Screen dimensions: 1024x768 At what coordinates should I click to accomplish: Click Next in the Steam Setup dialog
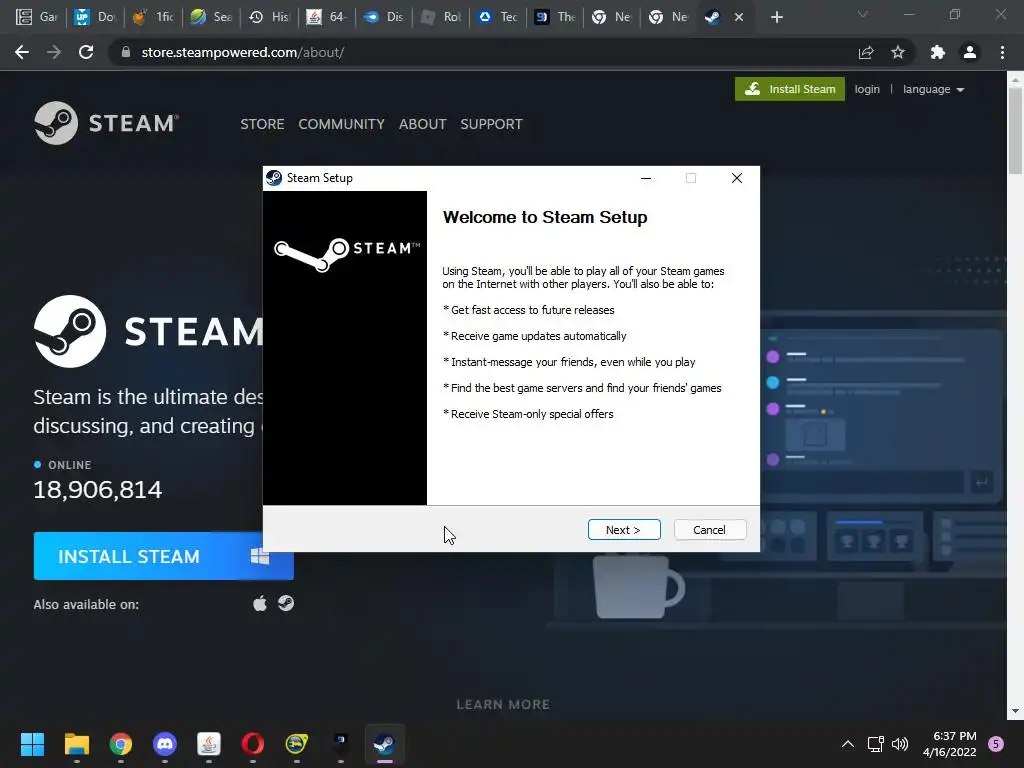point(624,530)
